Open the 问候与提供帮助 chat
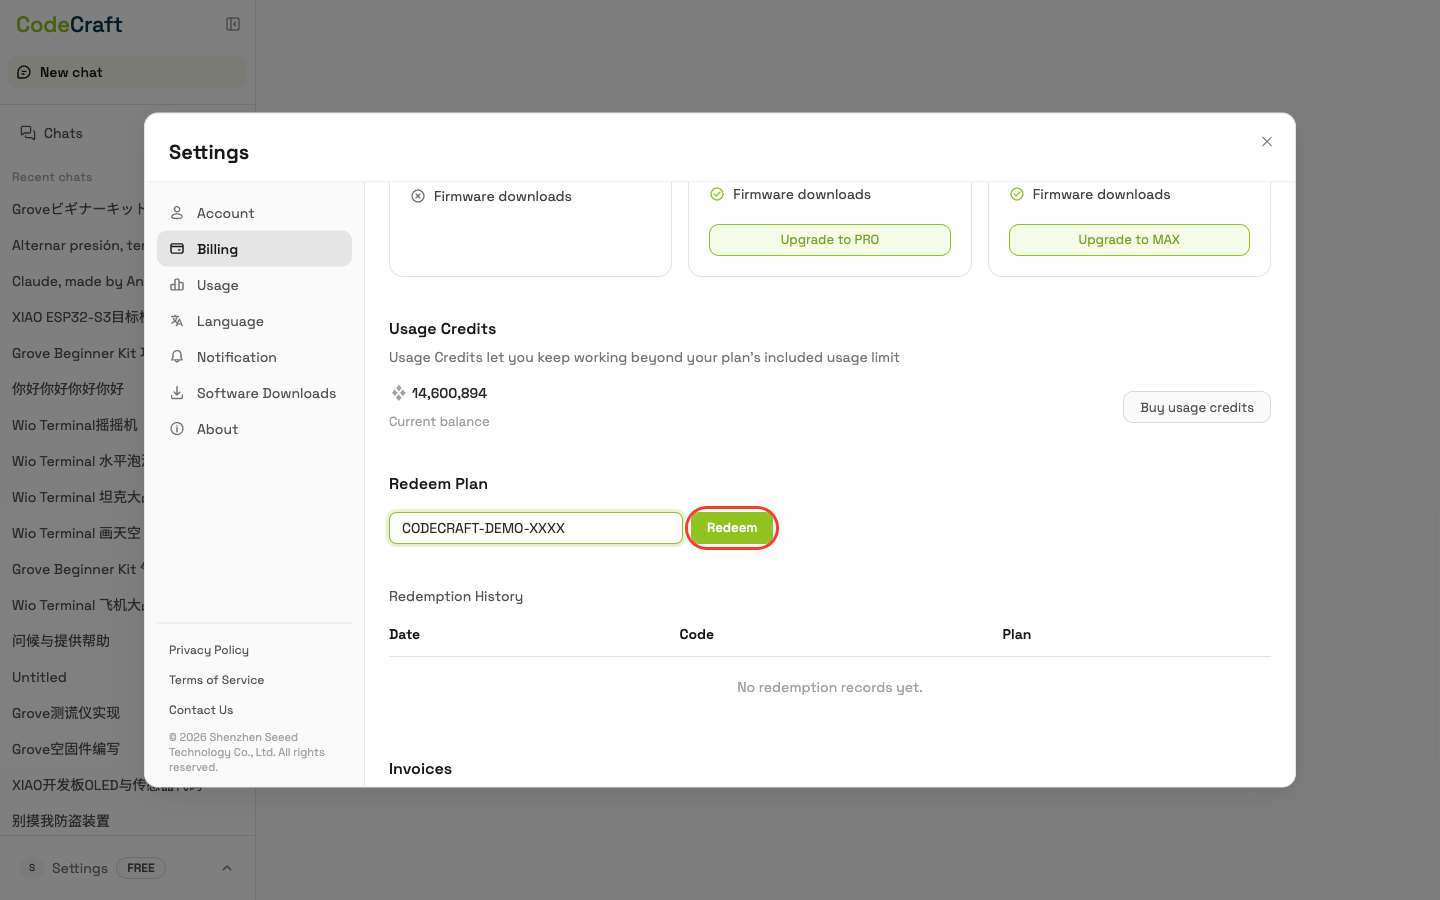Screen dimensions: 1440x900 61,641
